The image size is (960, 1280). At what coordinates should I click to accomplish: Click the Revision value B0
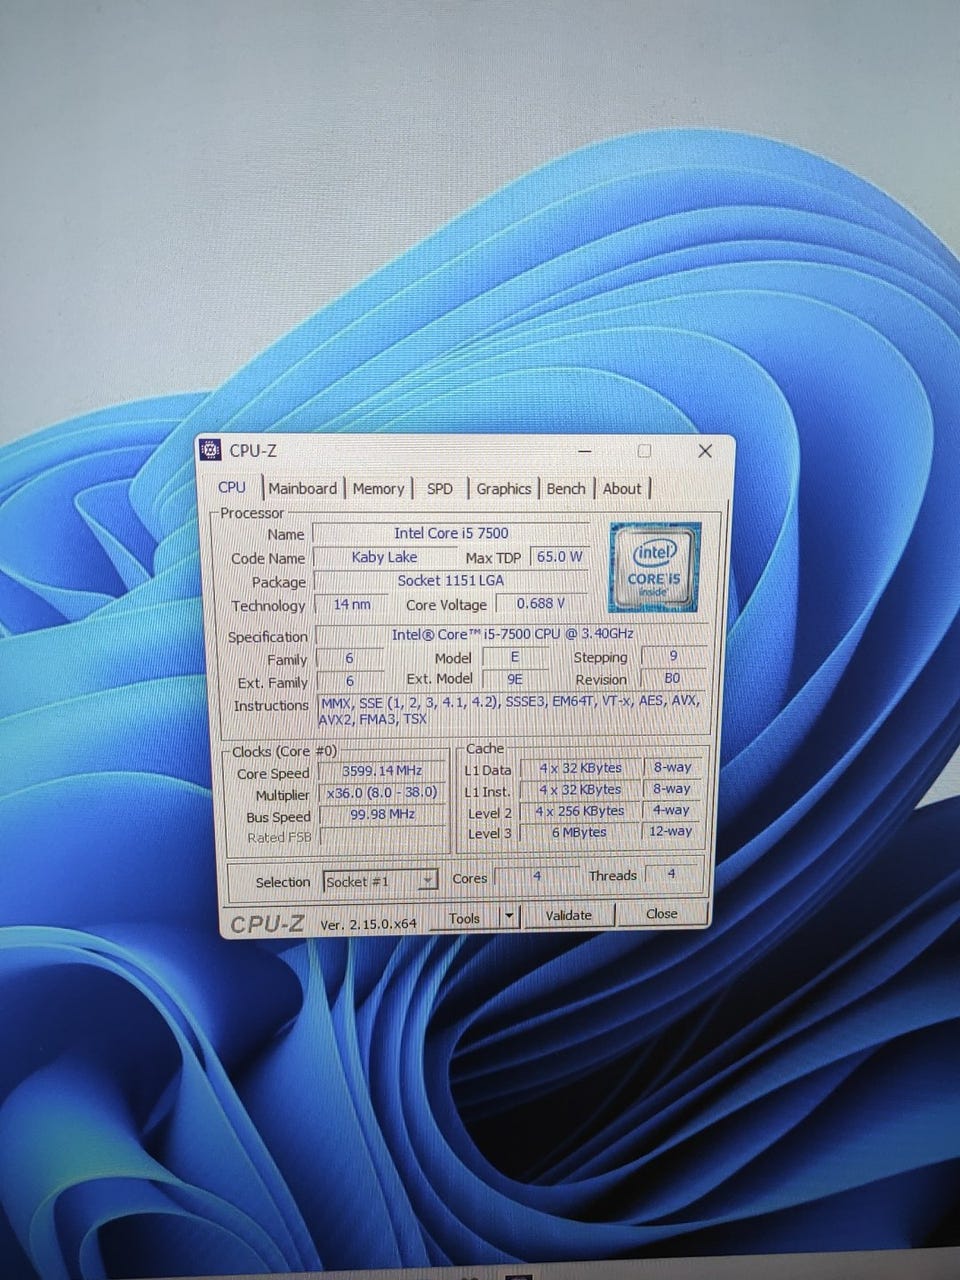coord(672,678)
